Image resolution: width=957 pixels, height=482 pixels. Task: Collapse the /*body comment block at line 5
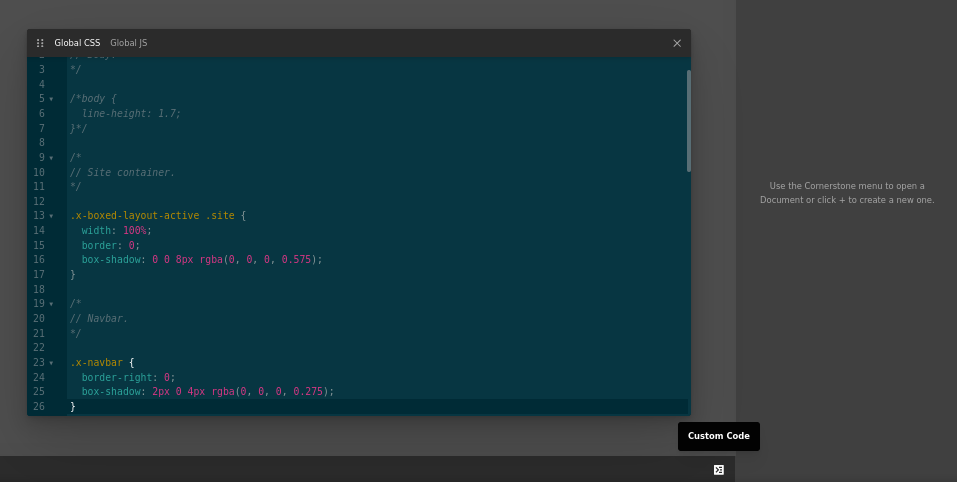[51, 99]
